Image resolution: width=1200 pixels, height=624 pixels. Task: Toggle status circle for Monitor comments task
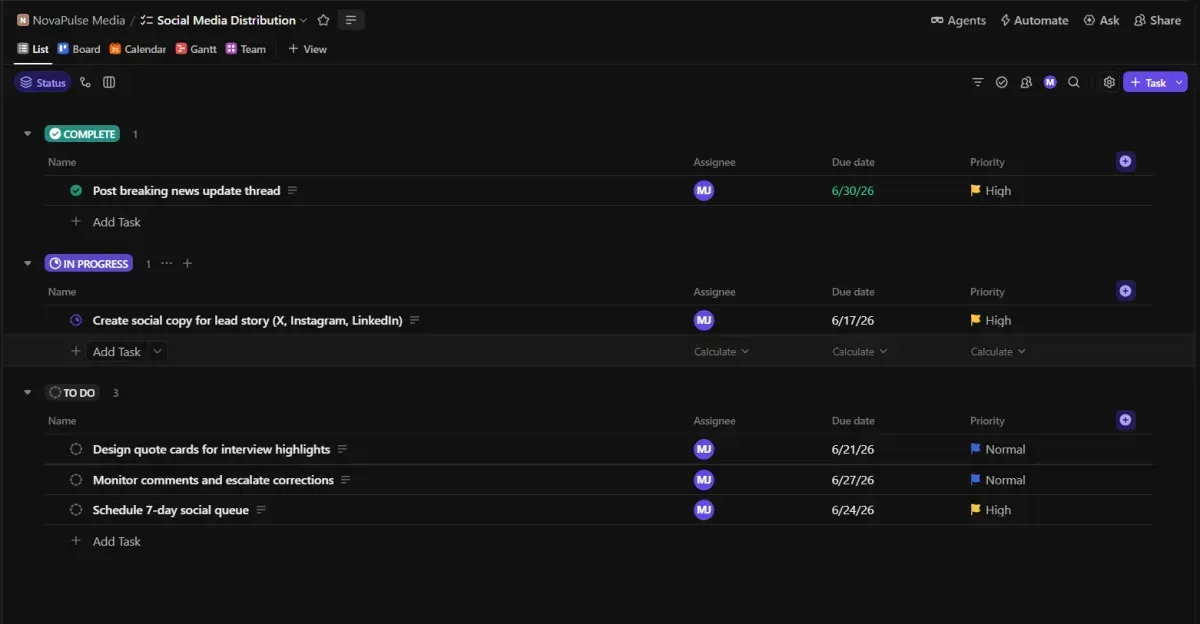76,480
